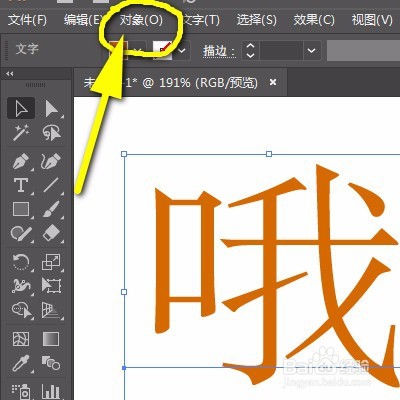Choose the Magic Wand tool

[x=21, y=132]
